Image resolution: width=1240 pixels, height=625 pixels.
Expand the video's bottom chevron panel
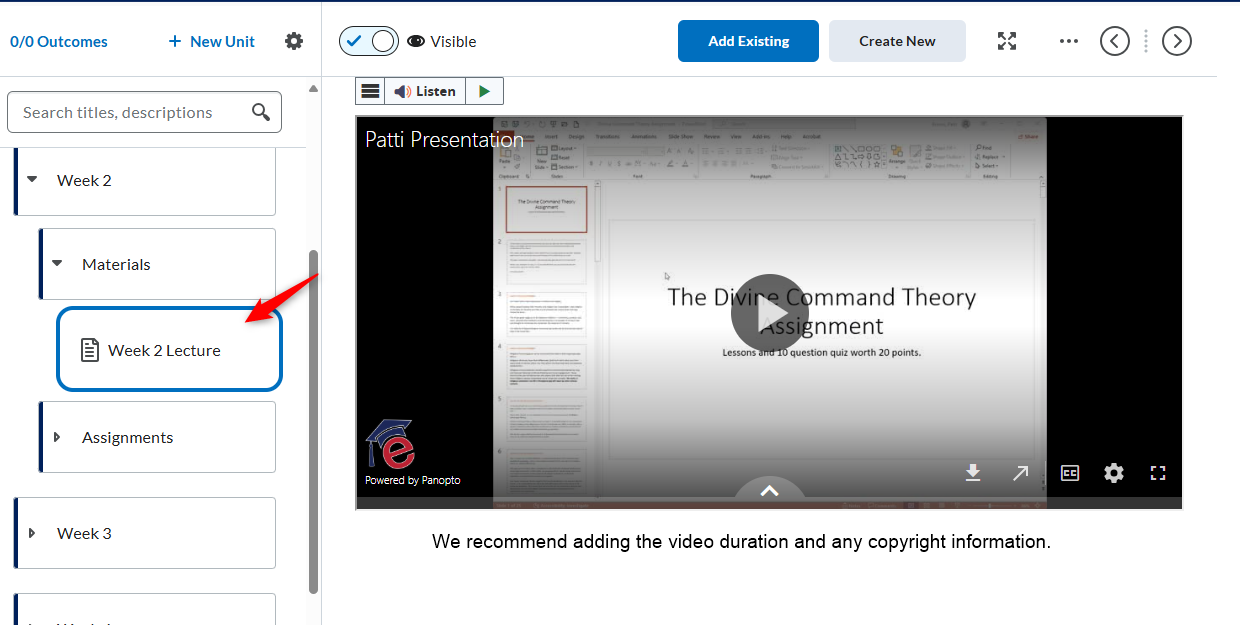(x=769, y=490)
